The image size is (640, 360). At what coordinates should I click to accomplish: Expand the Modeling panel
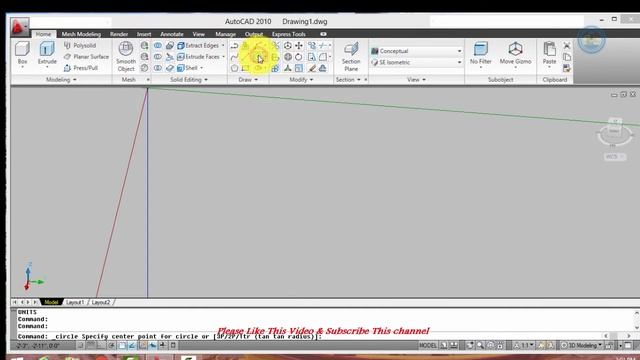[61, 80]
